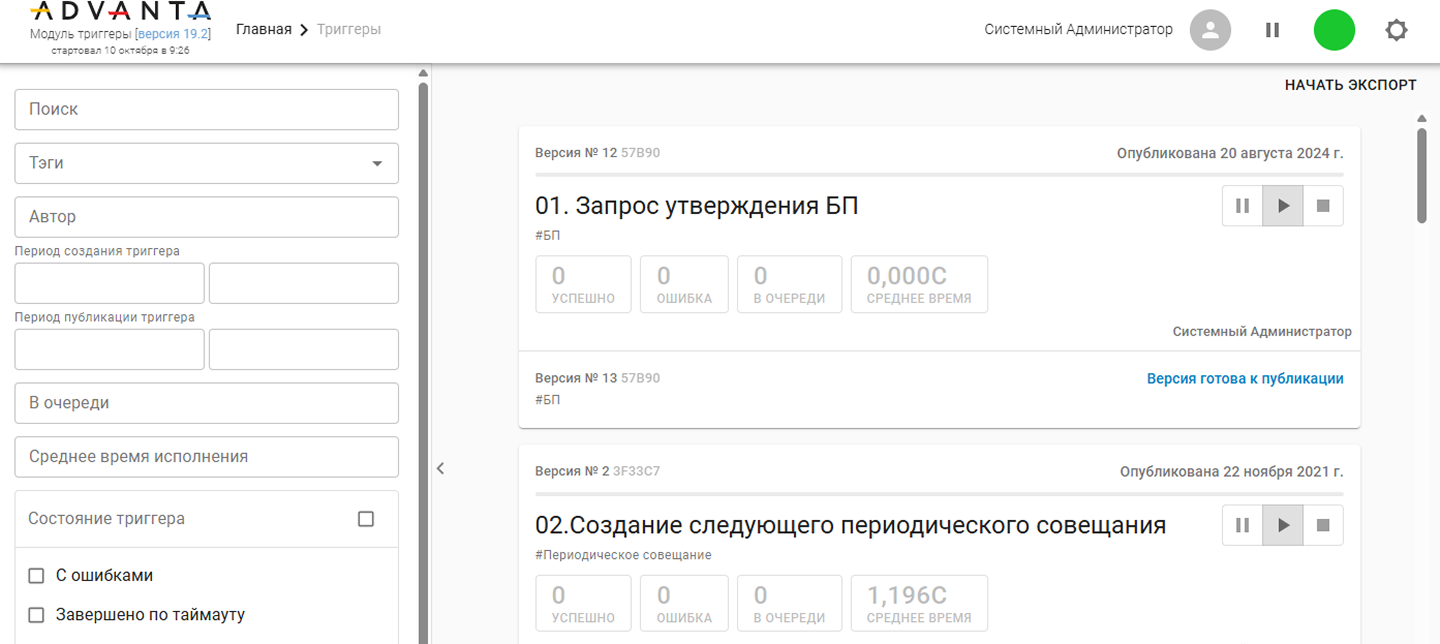Pause the module using header pause icon
This screenshot has height=644, width=1440.
pos(1272,30)
